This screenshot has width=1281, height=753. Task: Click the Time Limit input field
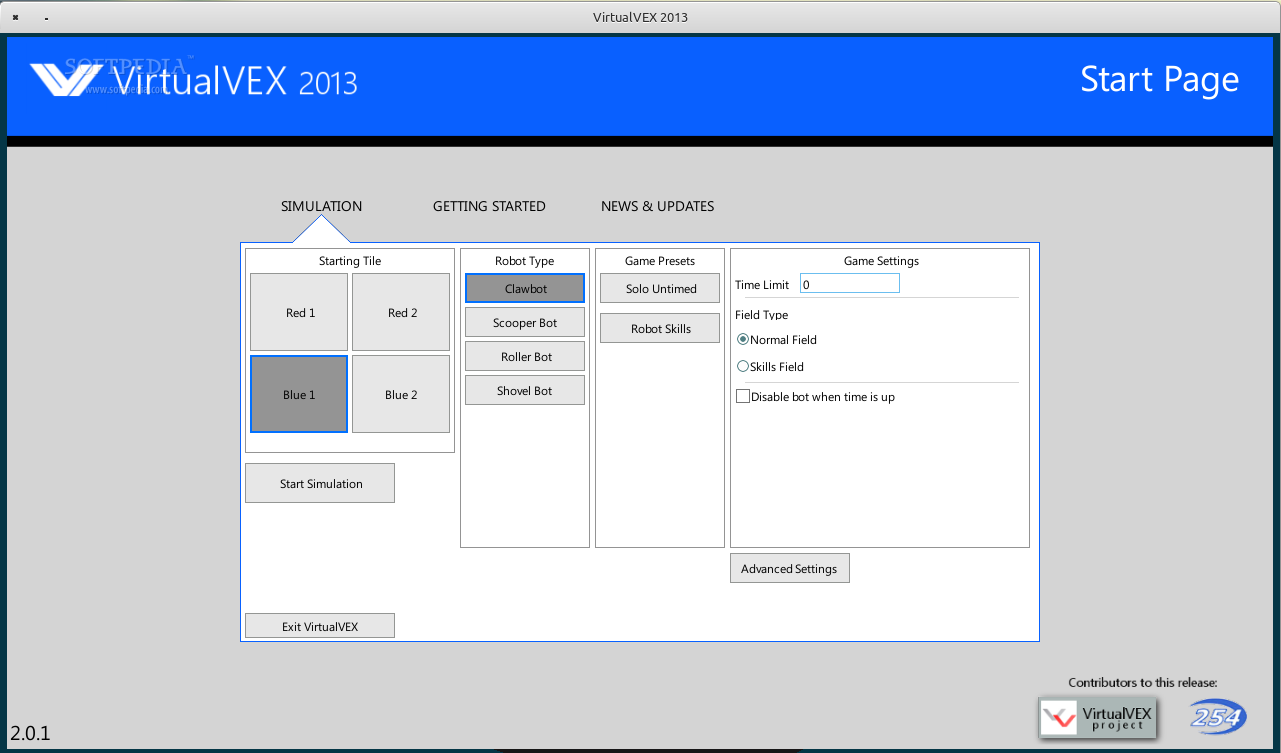click(850, 284)
